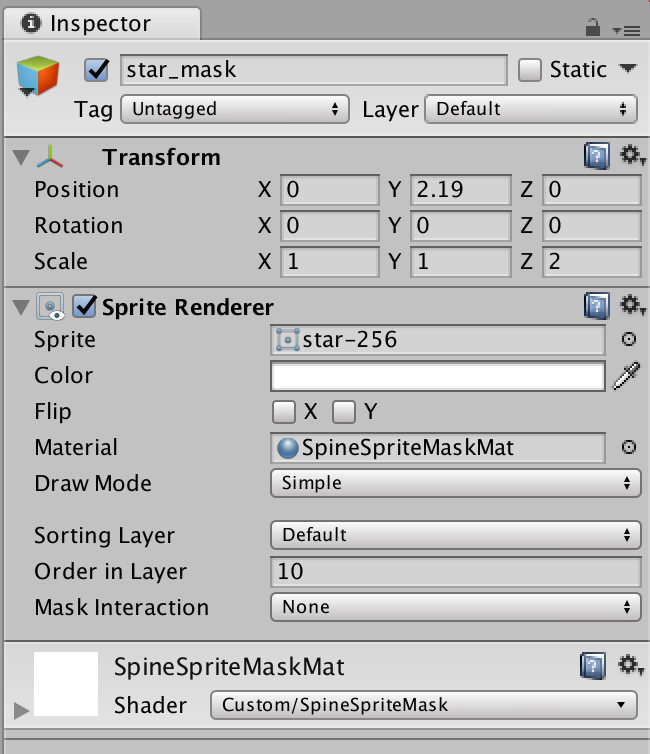Disable the Sprite Renderer checkbox

tap(85, 306)
